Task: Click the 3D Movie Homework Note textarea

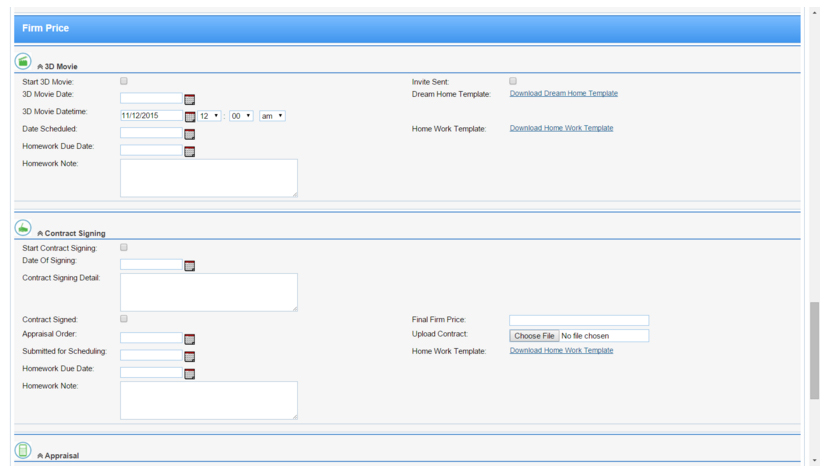Action: pyautogui.click(x=209, y=178)
